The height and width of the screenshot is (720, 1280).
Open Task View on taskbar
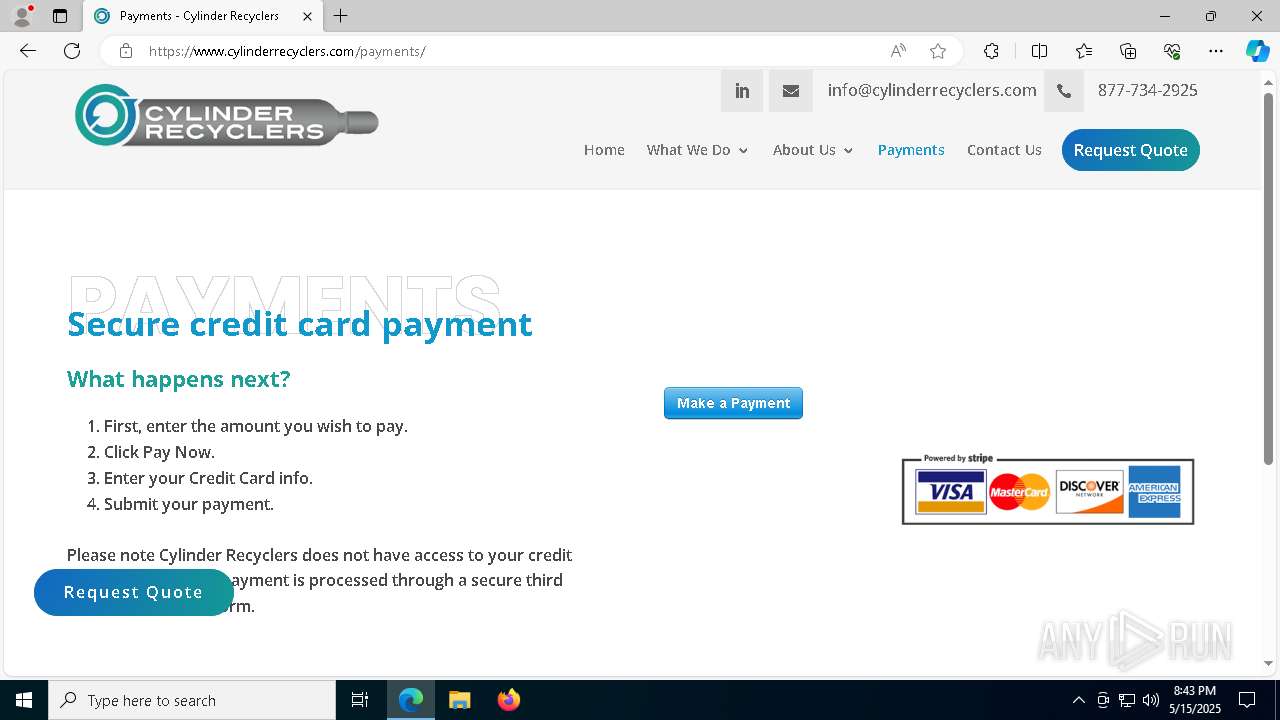(x=360, y=700)
